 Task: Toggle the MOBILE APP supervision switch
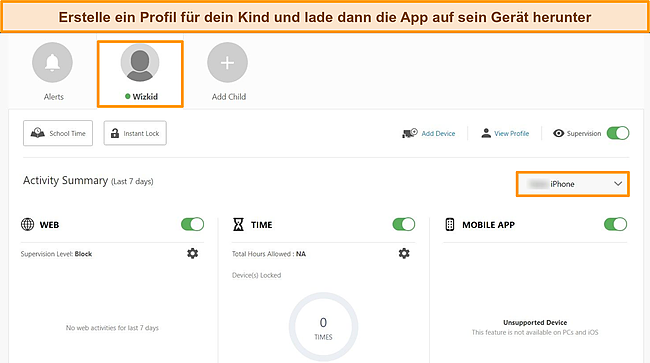tap(615, 224)
